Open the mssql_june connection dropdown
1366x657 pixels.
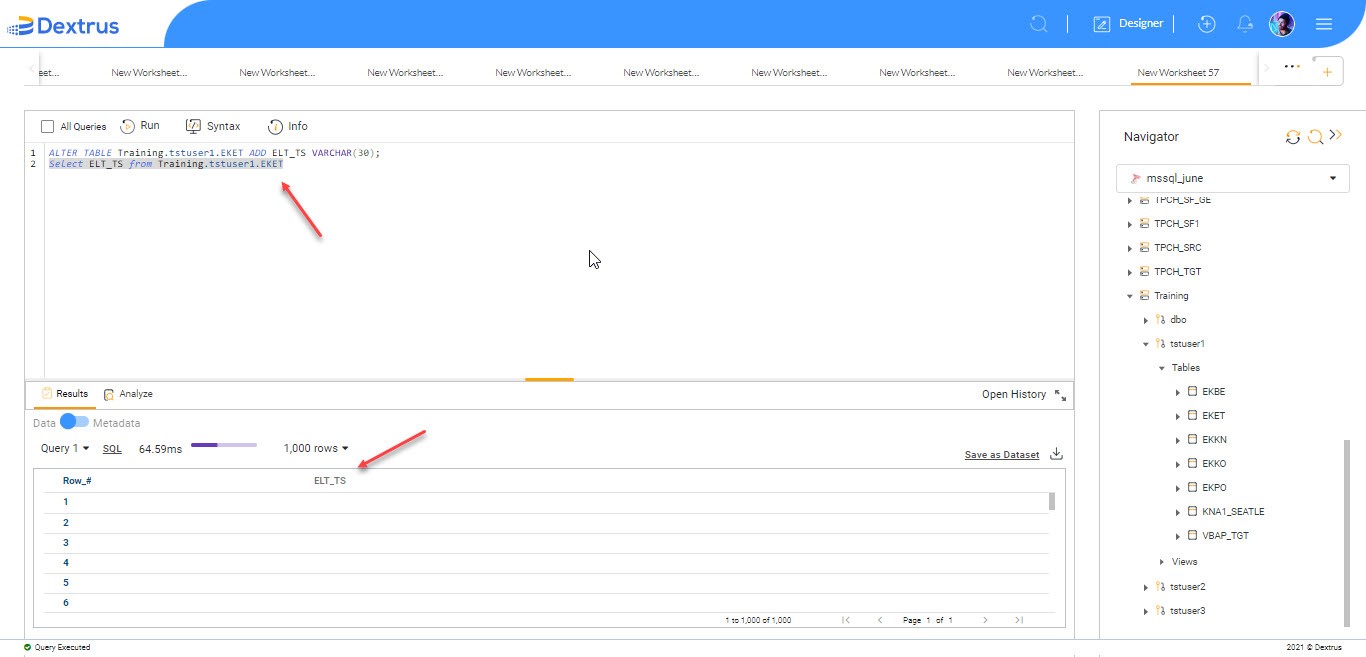point(1232,178)
